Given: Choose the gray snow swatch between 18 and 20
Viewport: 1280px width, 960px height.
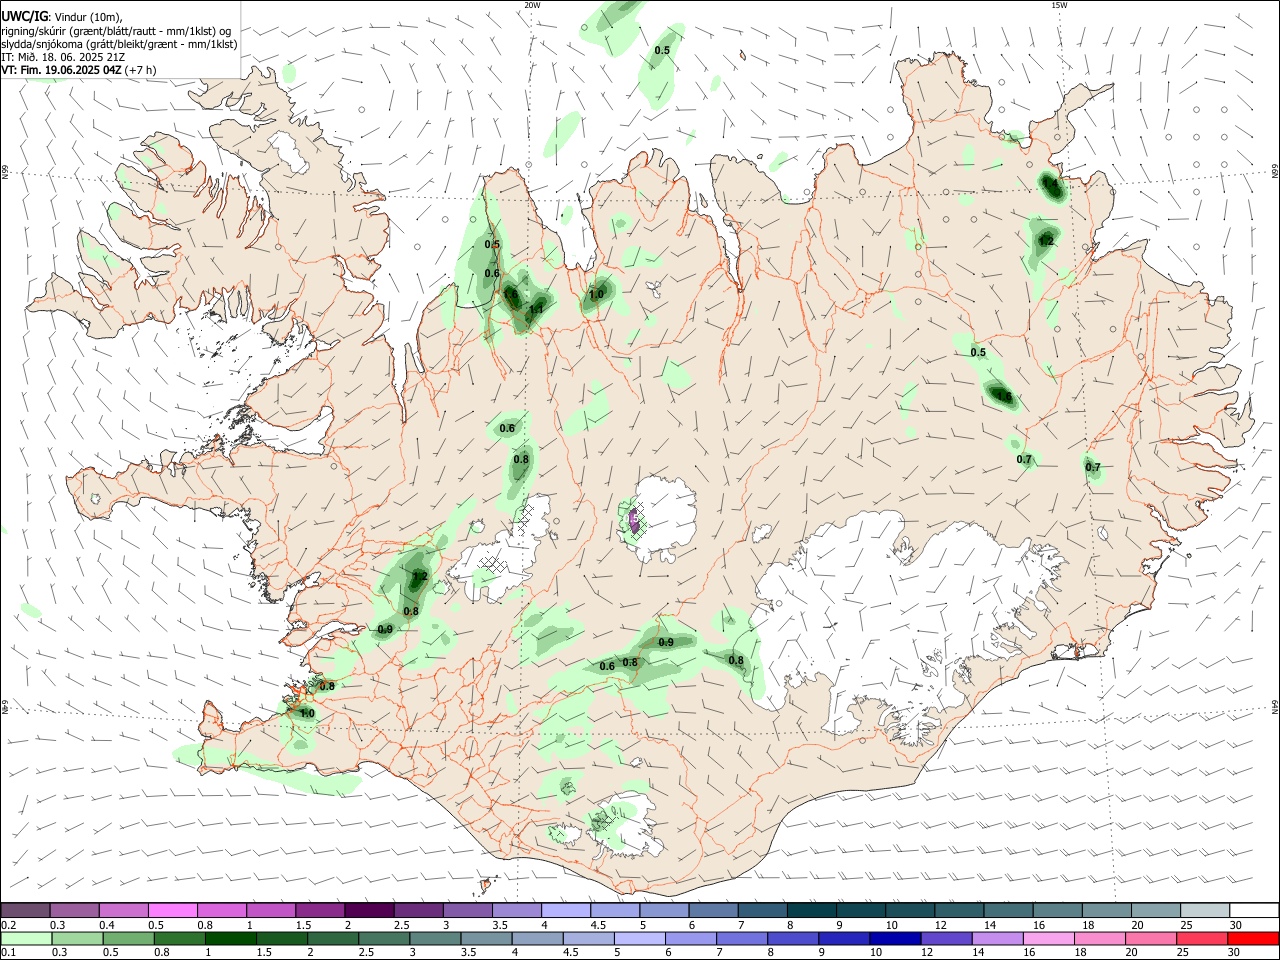Looking at the screenshot, I should point(1105,910).
